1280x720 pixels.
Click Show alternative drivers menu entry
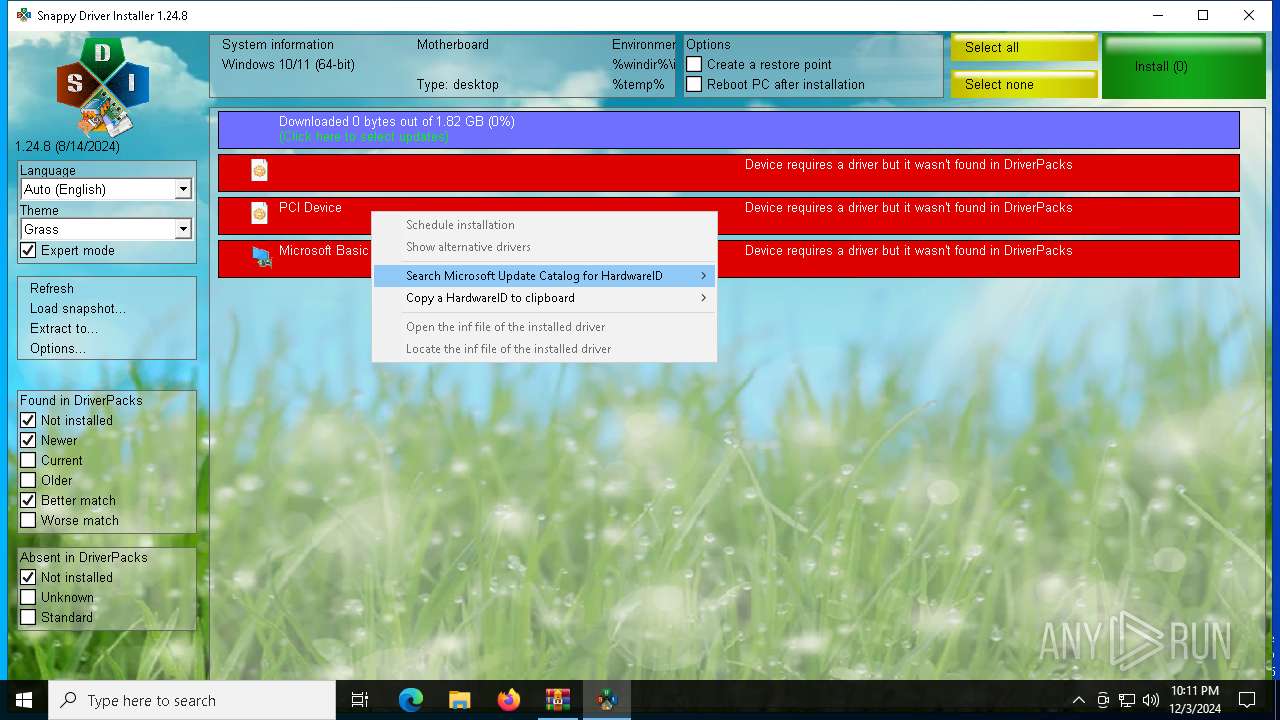(x=544, y=247)
